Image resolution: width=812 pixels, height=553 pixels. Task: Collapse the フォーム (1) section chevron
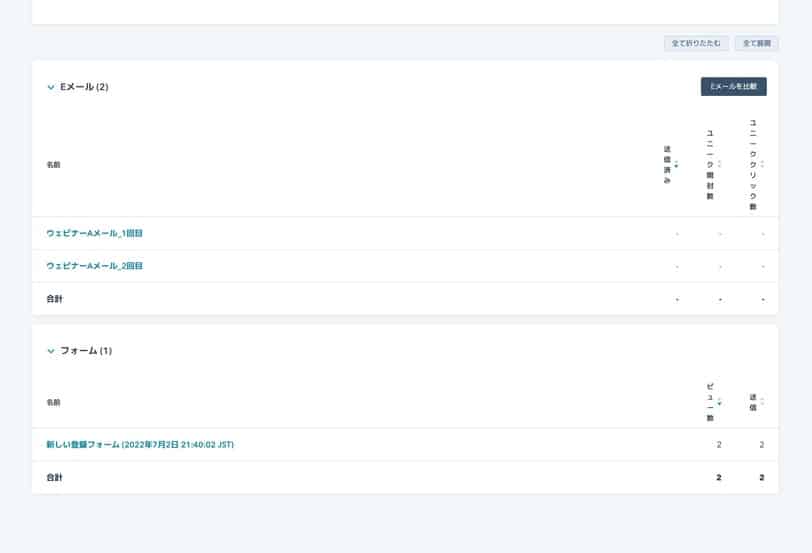[51, 351]
